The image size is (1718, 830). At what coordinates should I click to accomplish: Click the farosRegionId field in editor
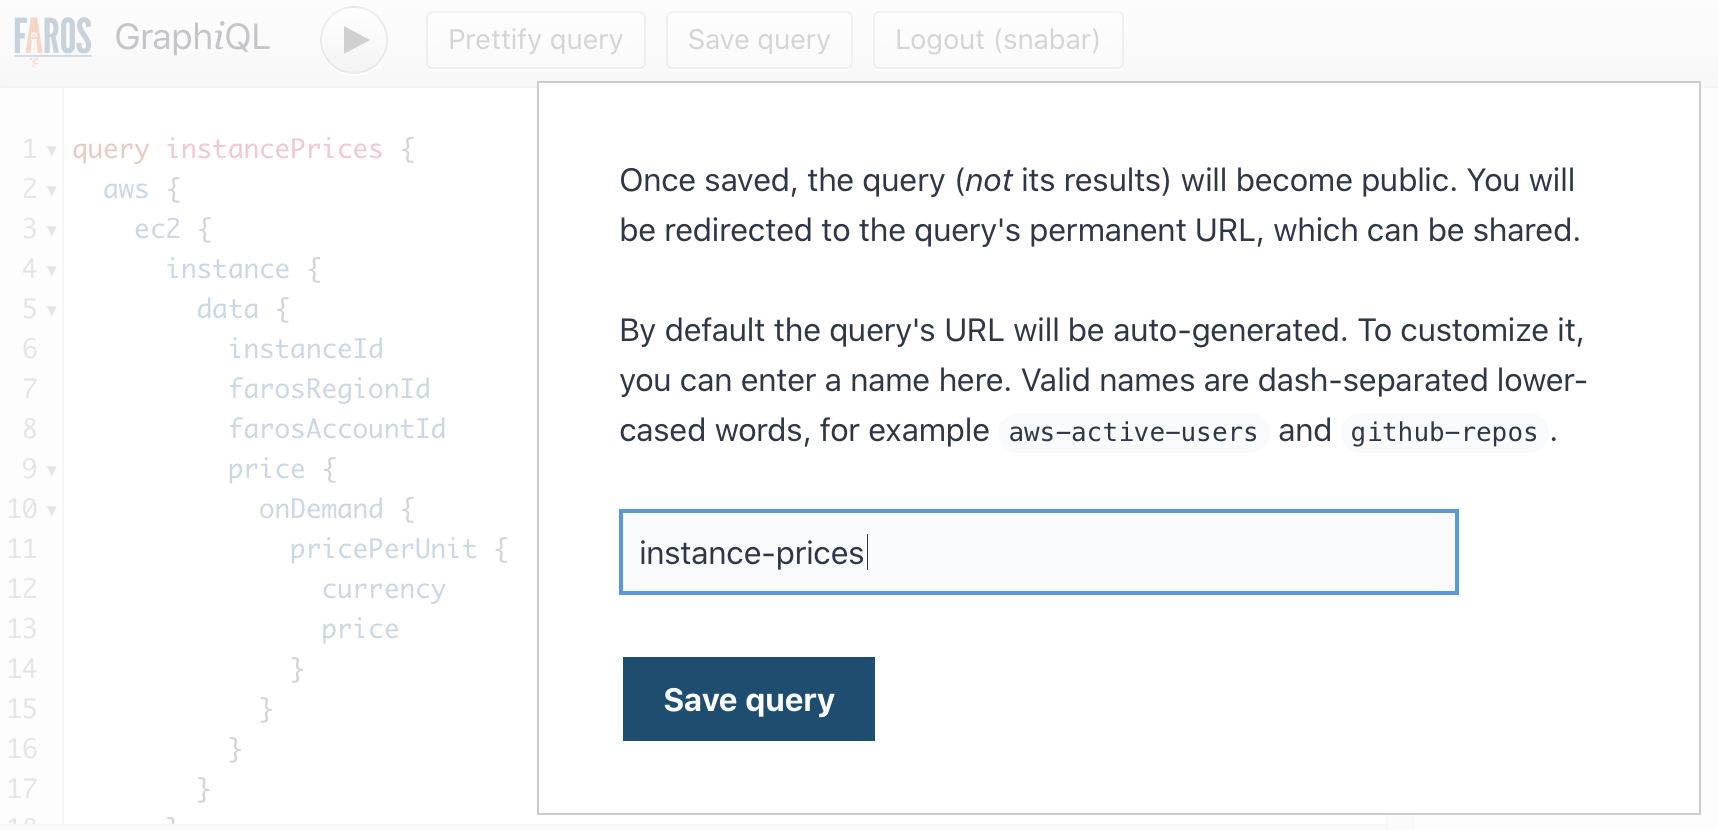click(329, 389)
